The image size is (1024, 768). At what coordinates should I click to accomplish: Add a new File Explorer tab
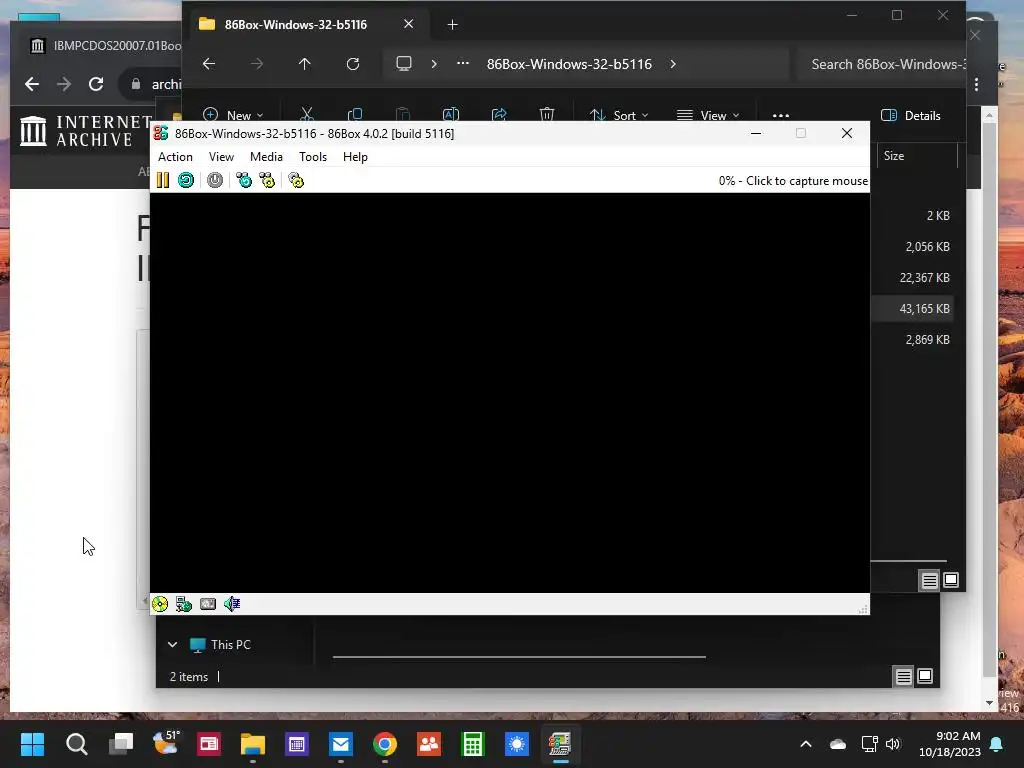(453, 25)
